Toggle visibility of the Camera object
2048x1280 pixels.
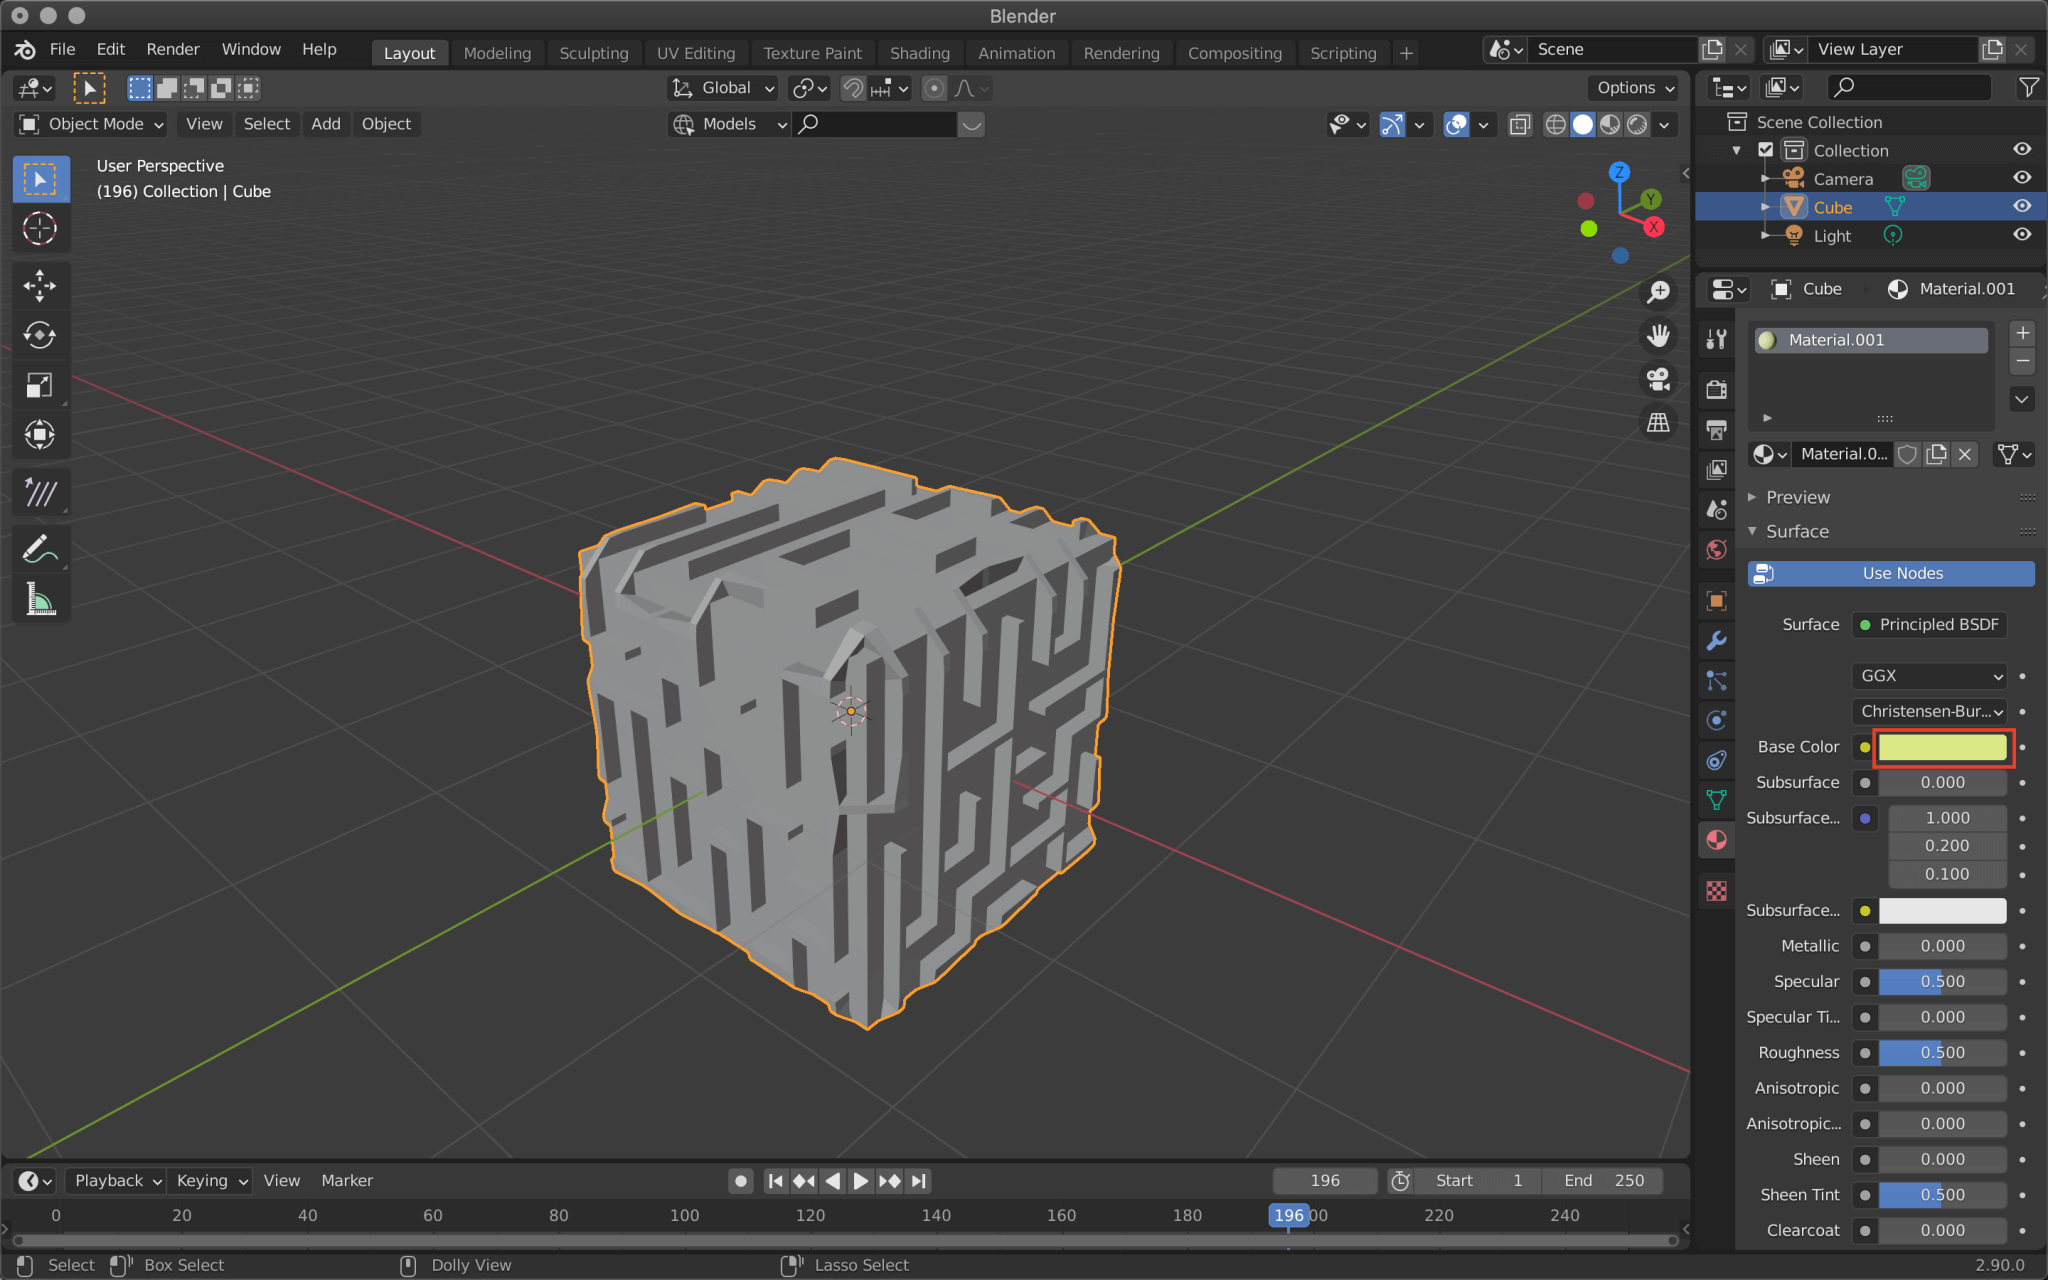(x=2021, y=177)
